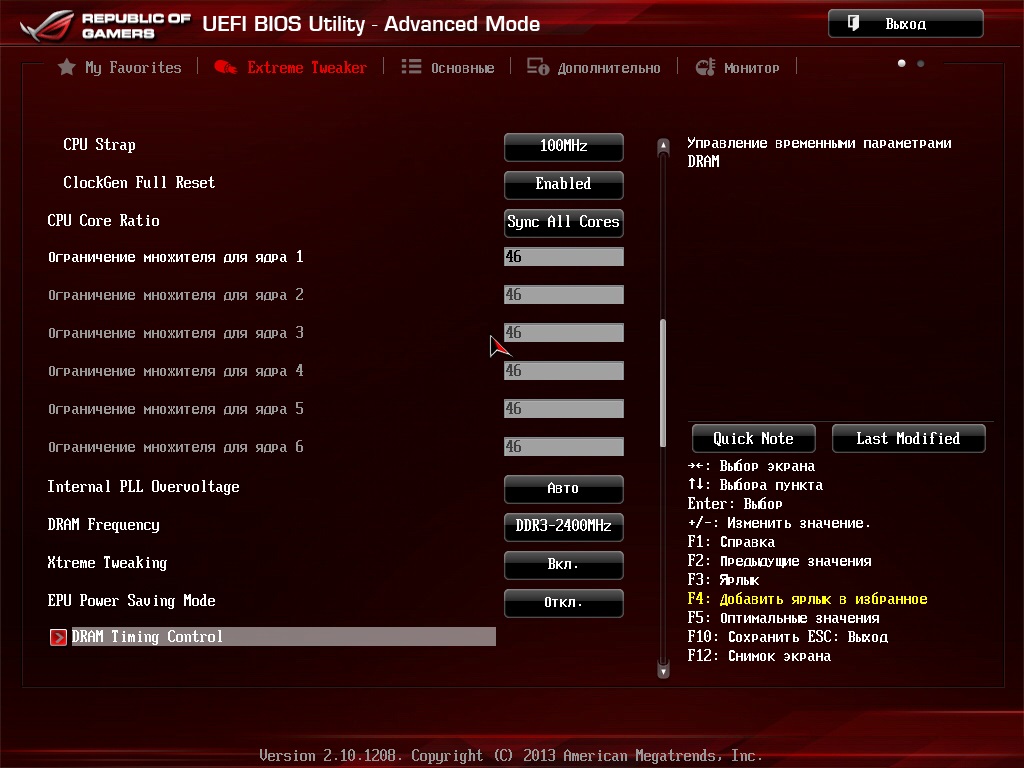Click the core 1 multiplier limit field
The height and width of the screenshot is (768, 1024).
click(x=563, y=257)
